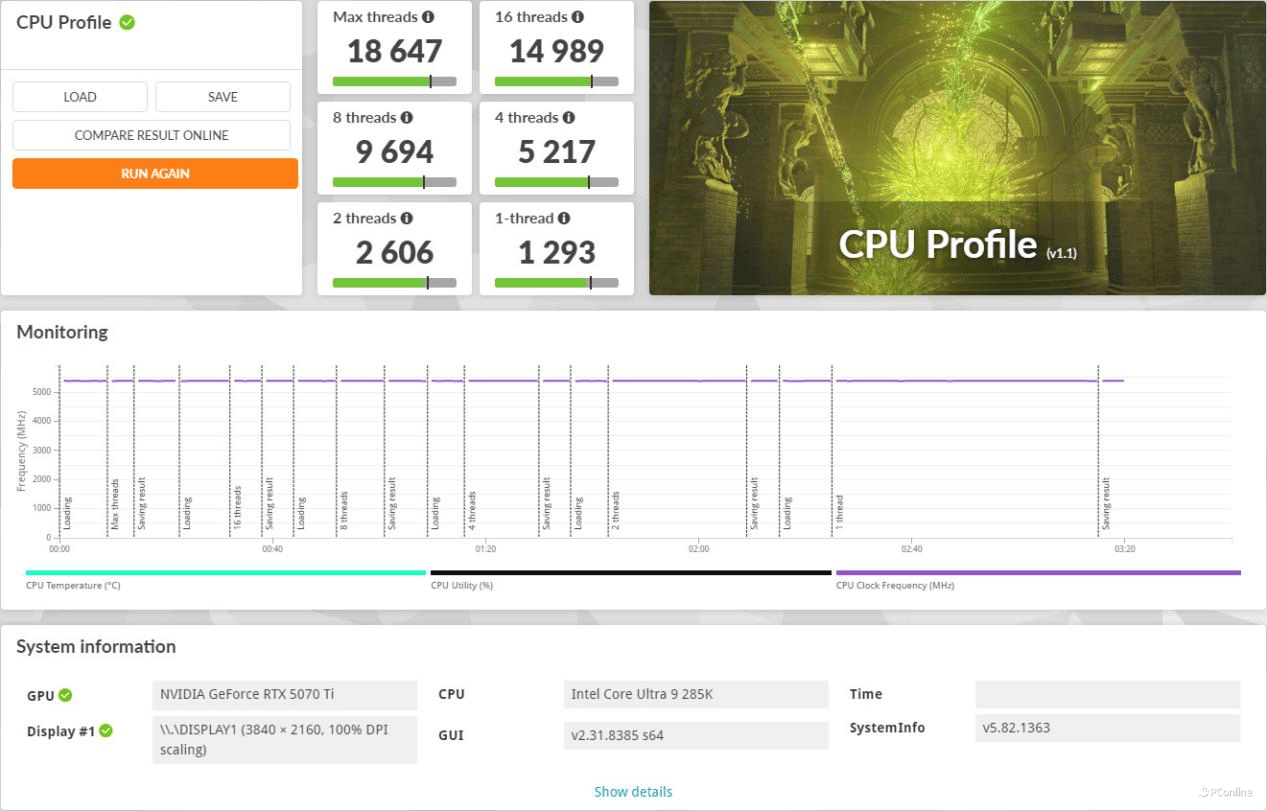Click the 1 thread marker in monitoring chart
1267x811 pixels.
[840, 510]
